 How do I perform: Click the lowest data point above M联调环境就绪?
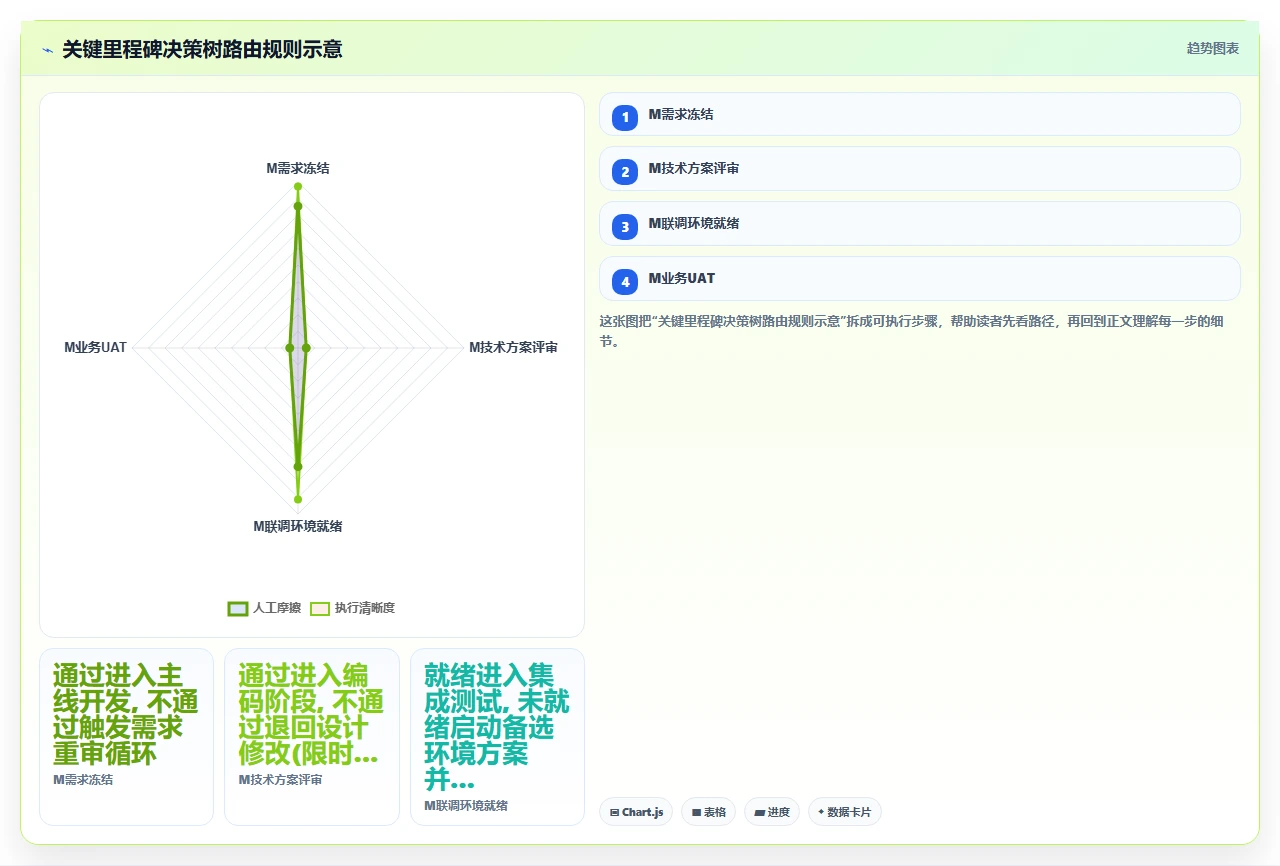coord(298,499)
